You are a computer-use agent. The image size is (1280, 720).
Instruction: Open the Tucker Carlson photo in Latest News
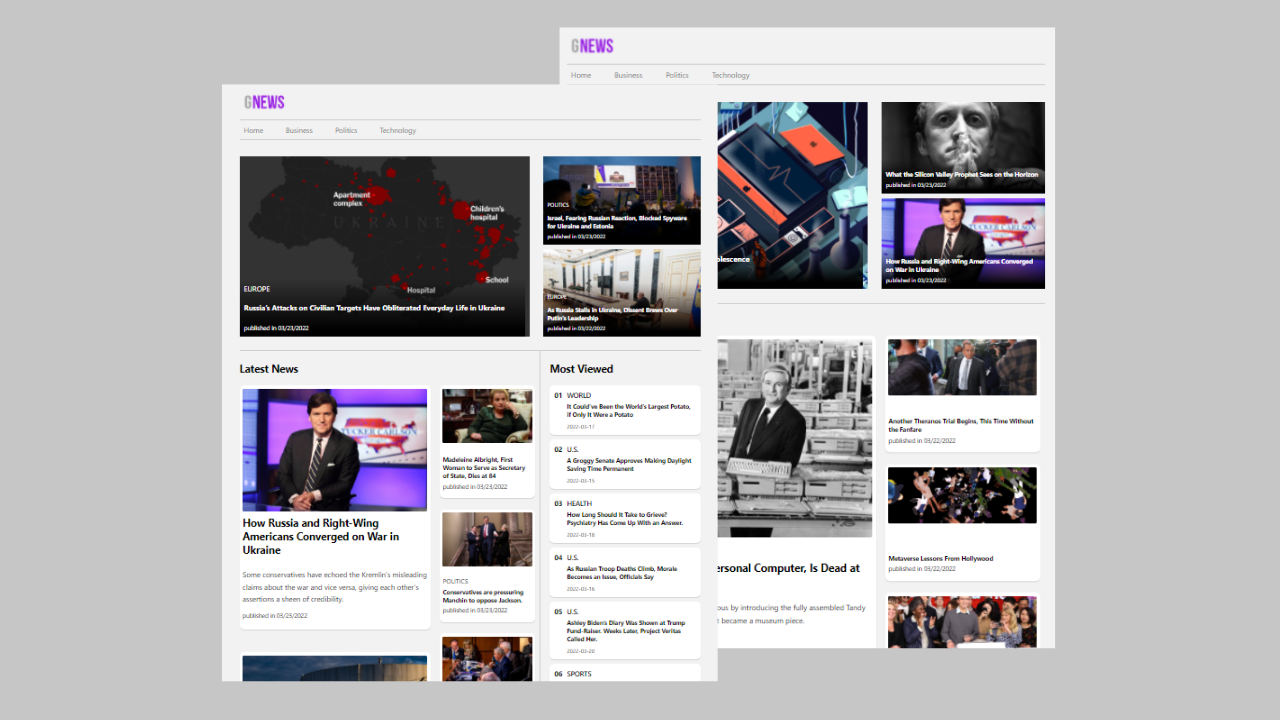tap(335, 450)
